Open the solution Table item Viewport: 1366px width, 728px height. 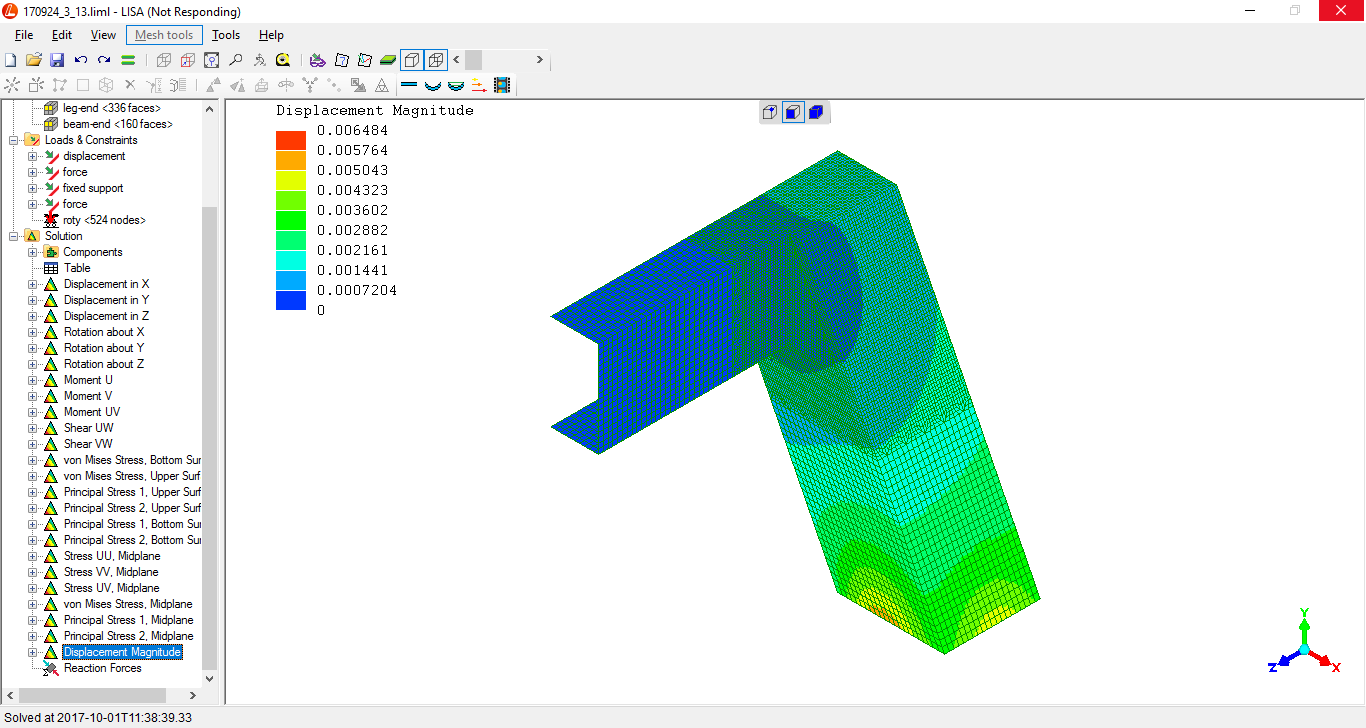tap(77, 268)
